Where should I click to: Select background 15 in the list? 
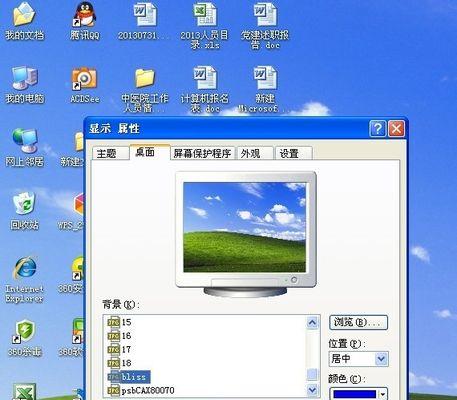coord(126,322)
